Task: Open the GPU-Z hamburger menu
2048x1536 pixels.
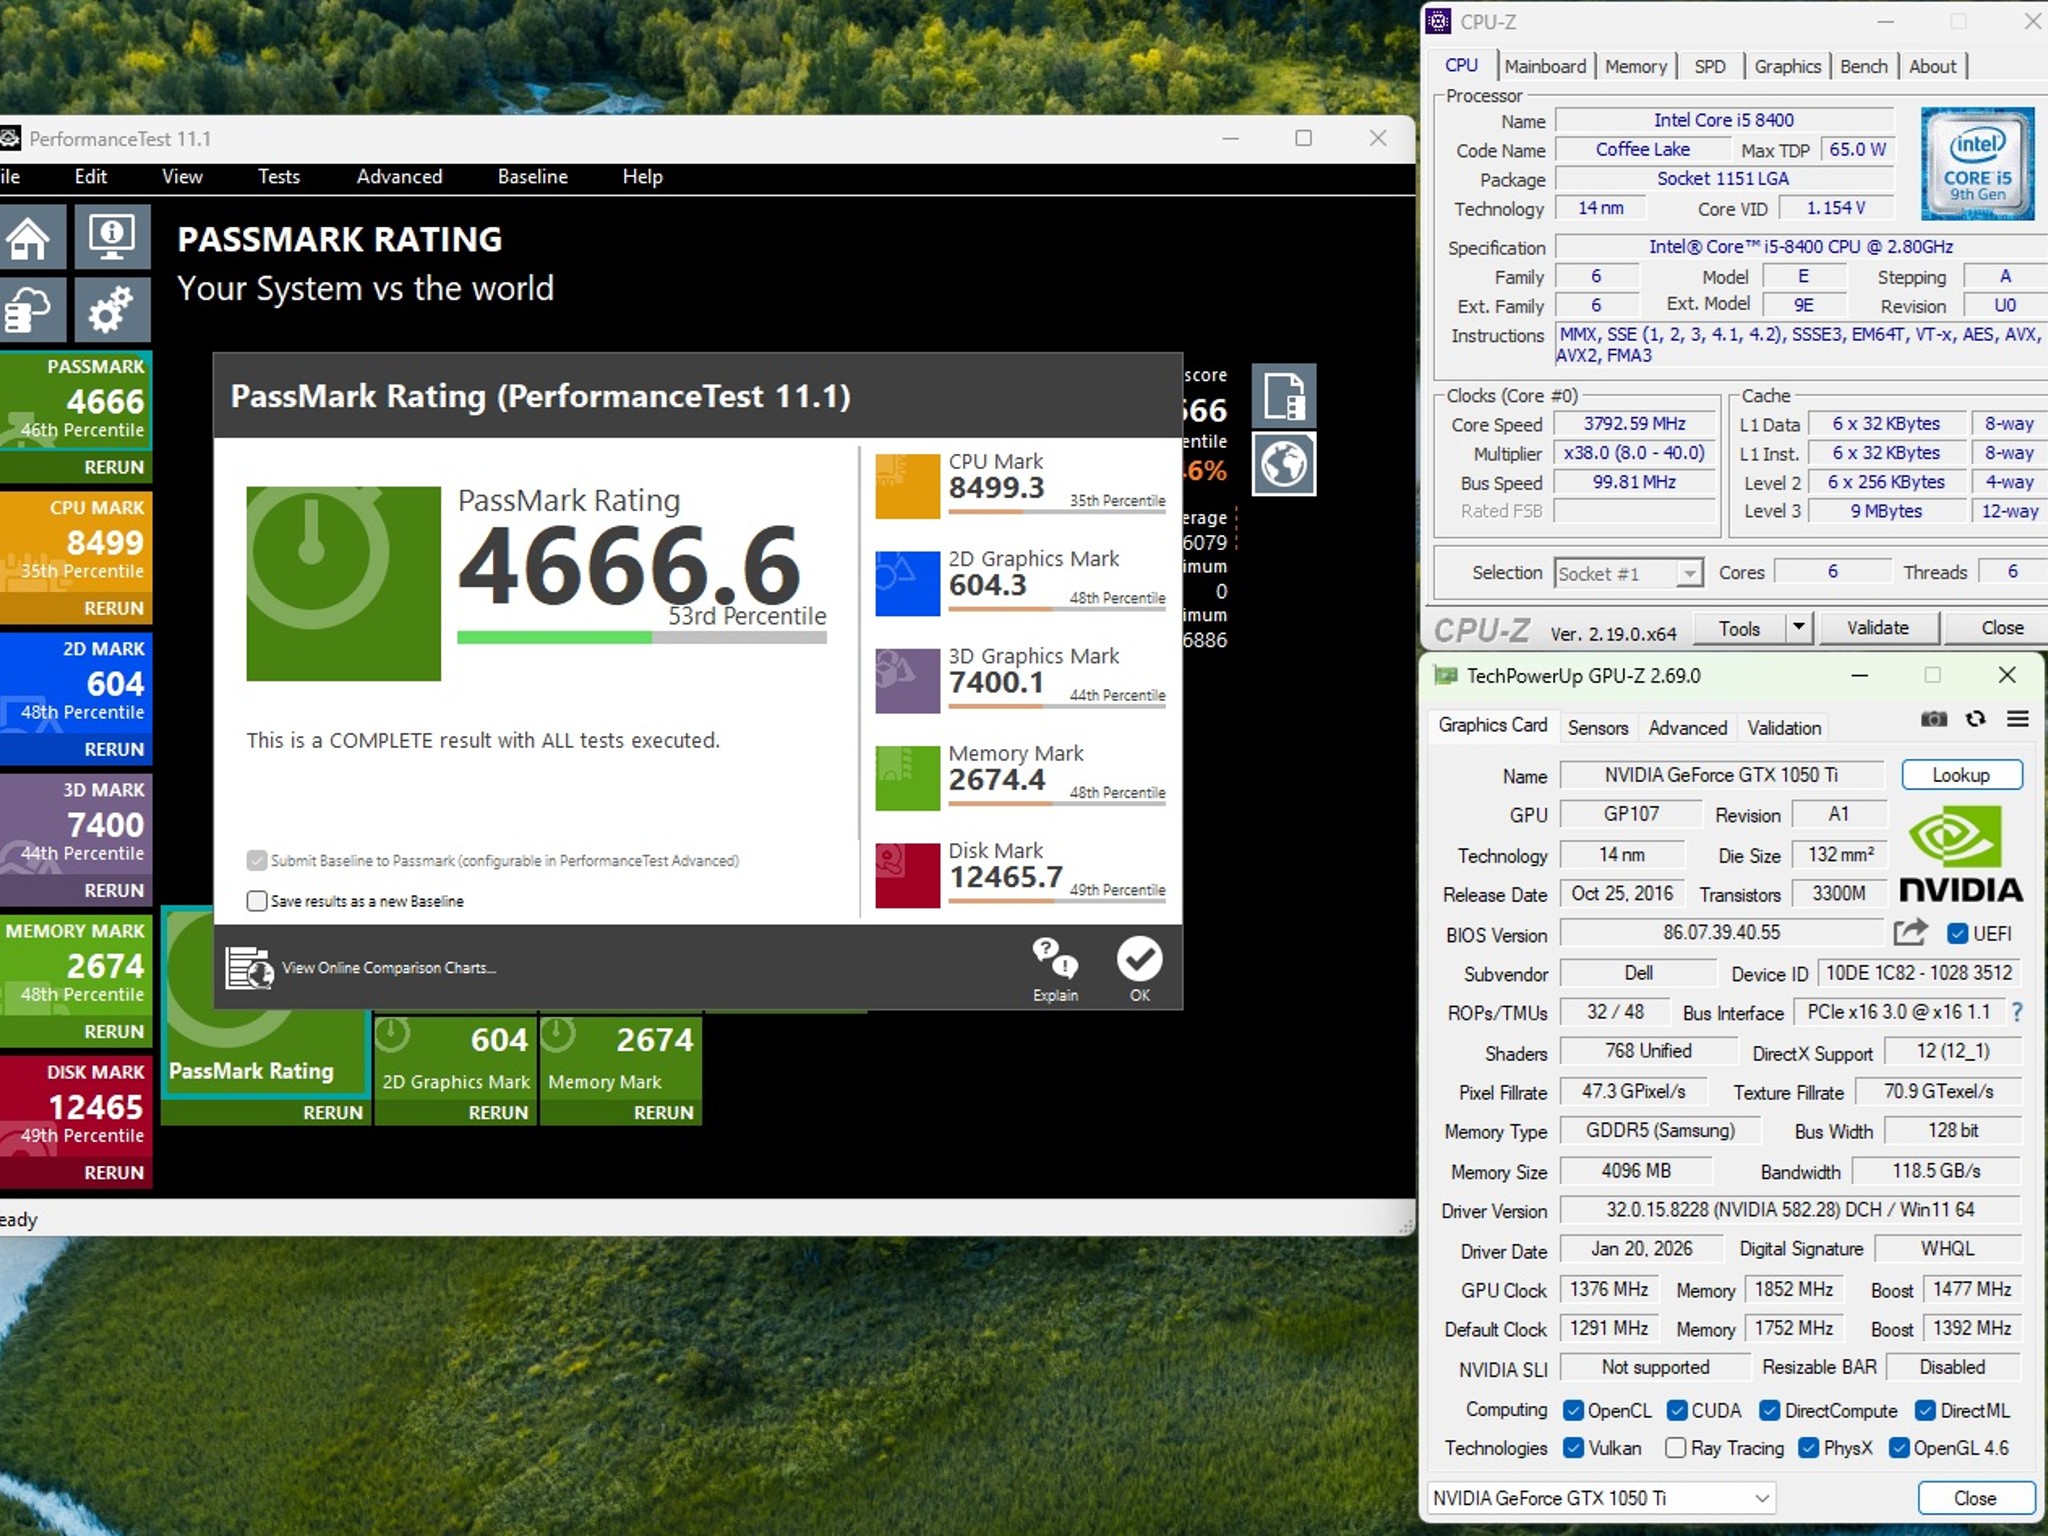Action: pyautogui.click(x=2018, y=719)
